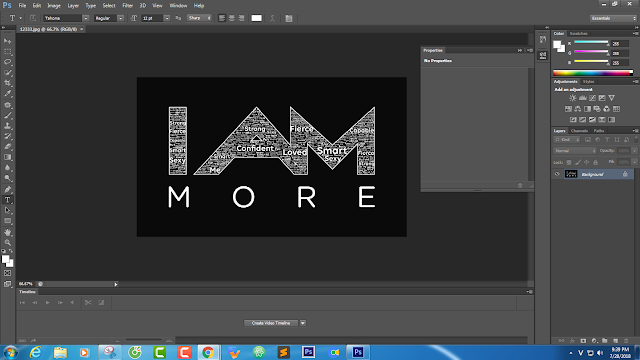
Task: Open the Type tool preset picker arrow
Action: pos(20,18)
